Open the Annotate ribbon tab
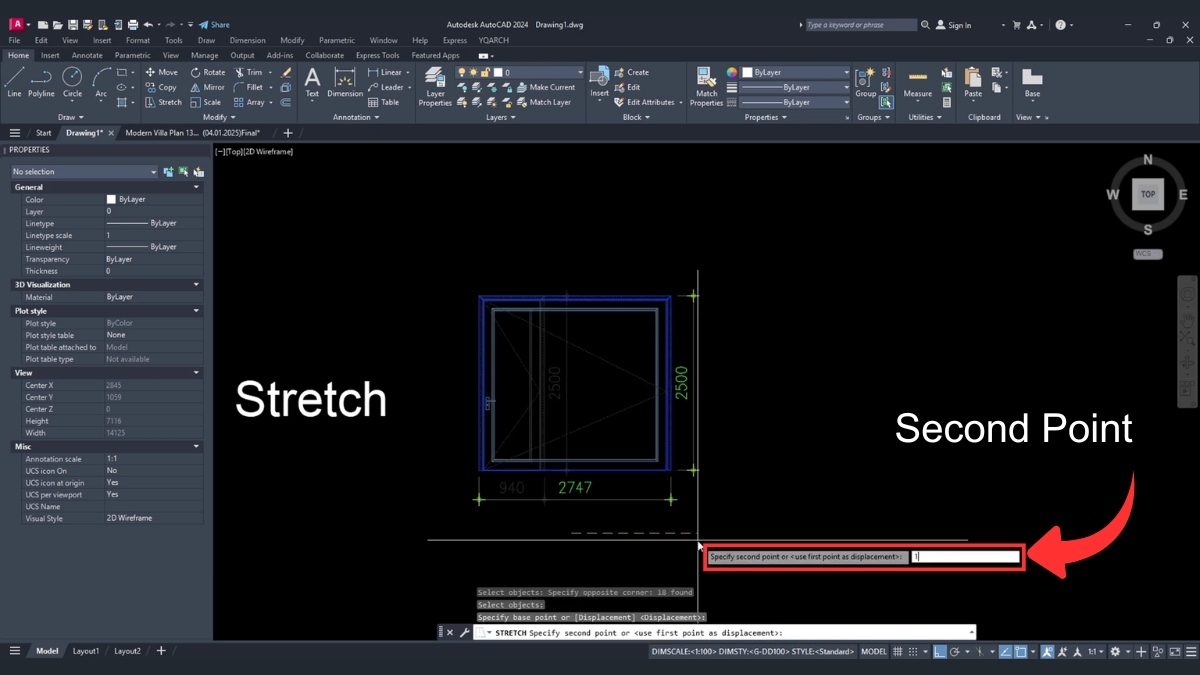 coord(87,55)
